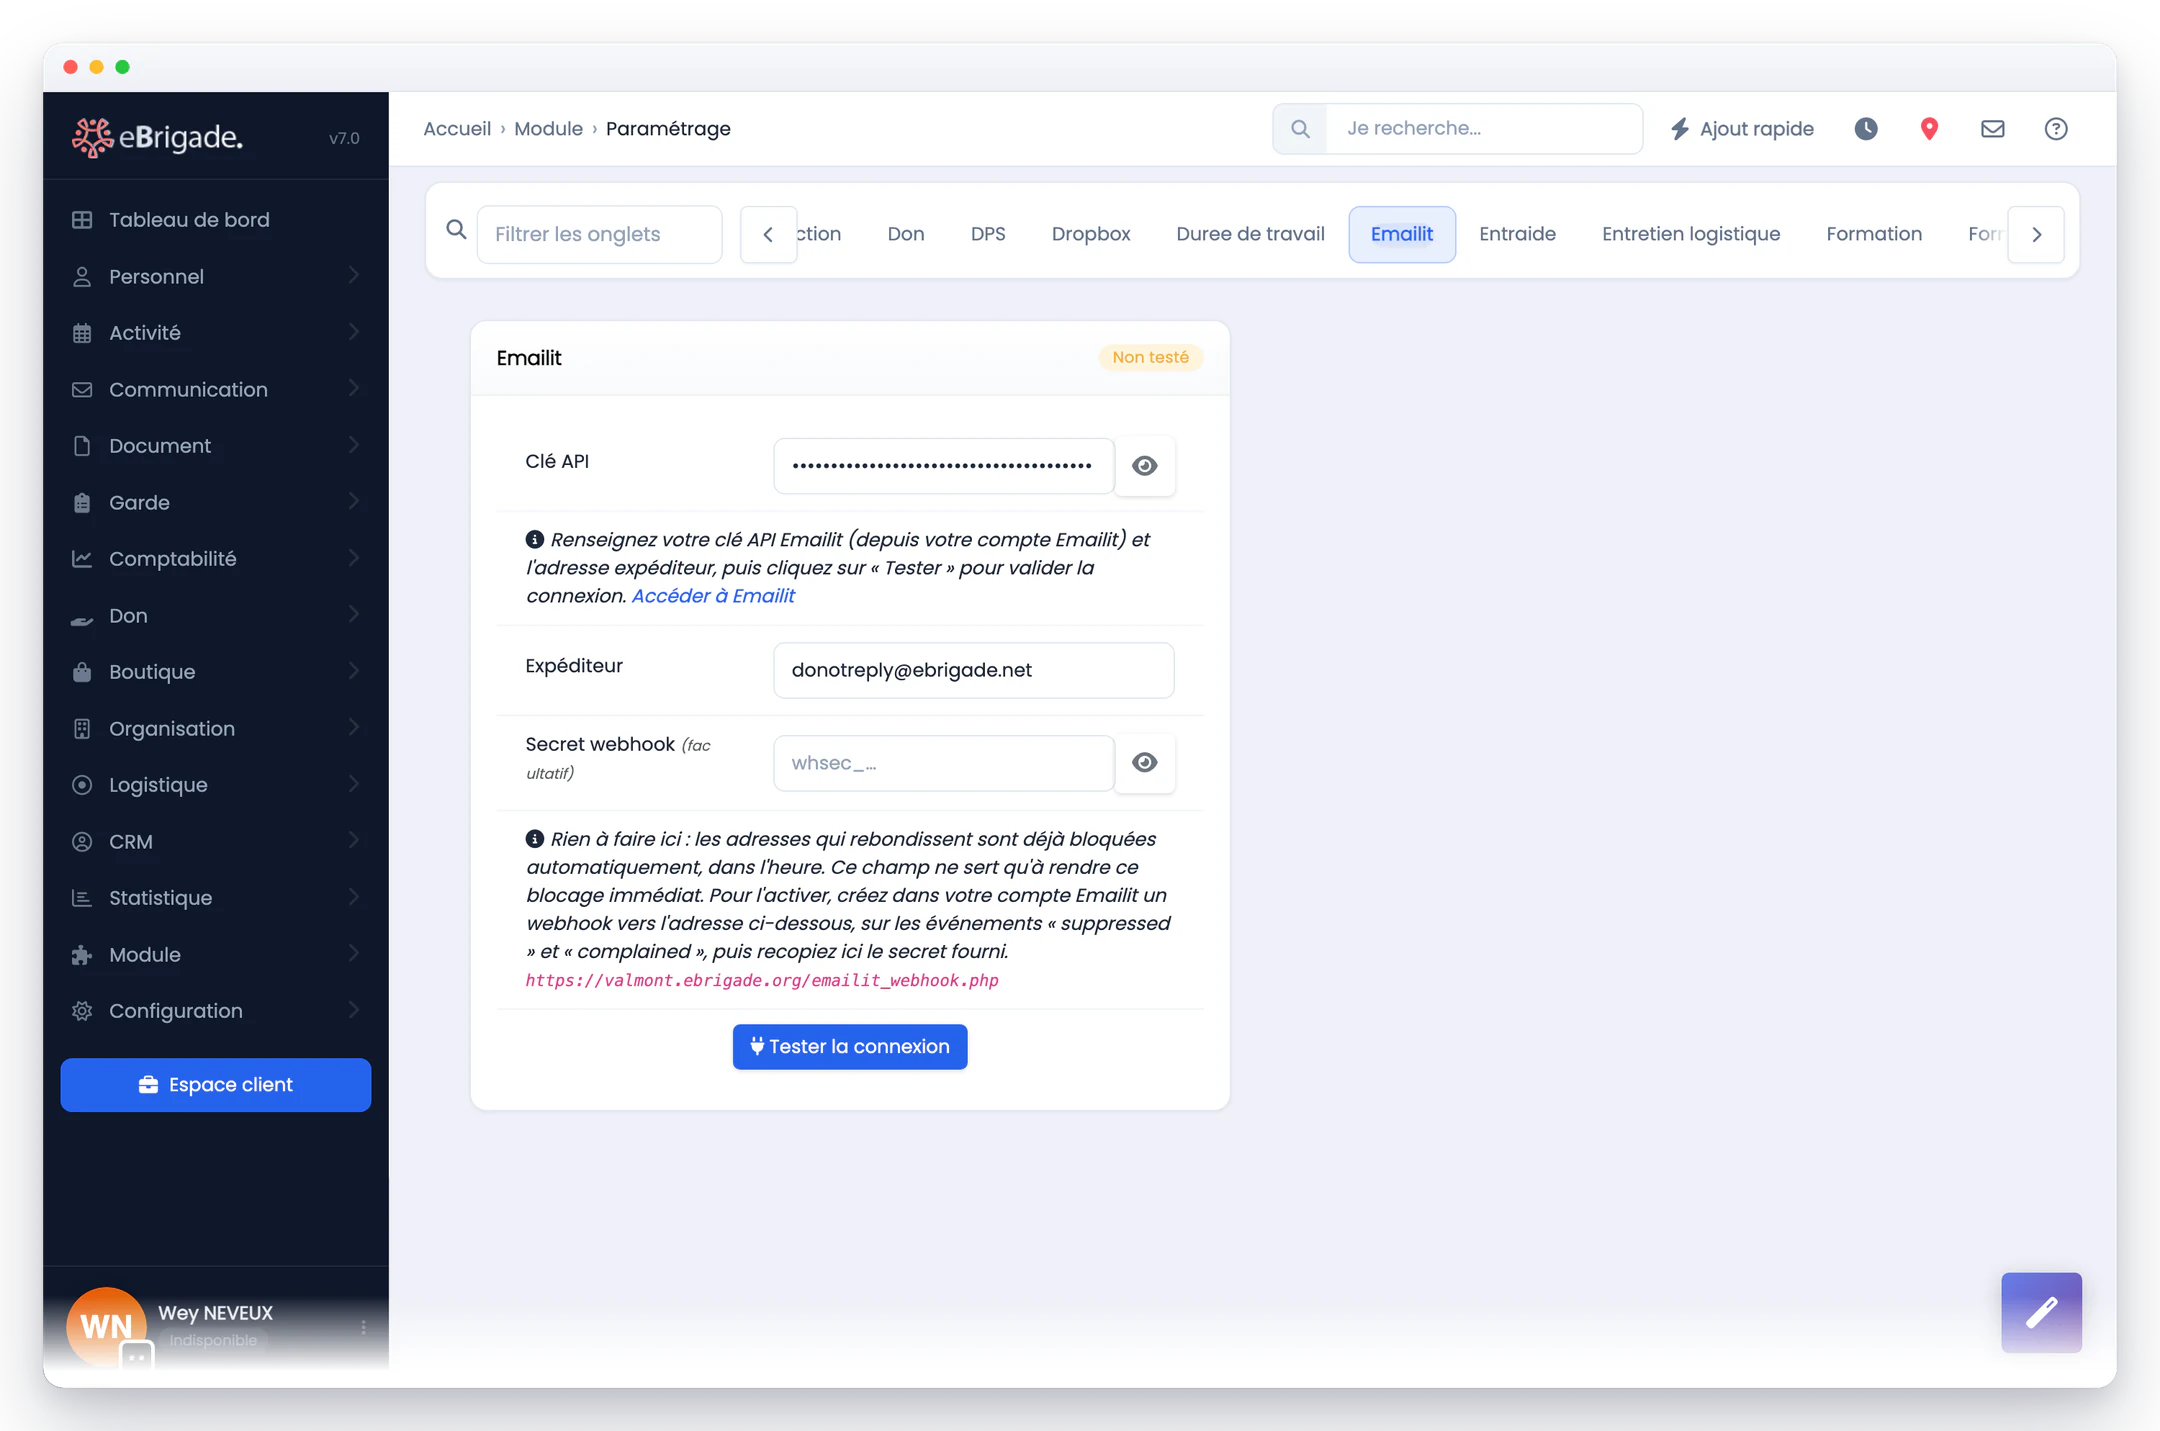Open the mail envelope icon in header
Screen dimensions: 2160x1431
point(1993,129)
